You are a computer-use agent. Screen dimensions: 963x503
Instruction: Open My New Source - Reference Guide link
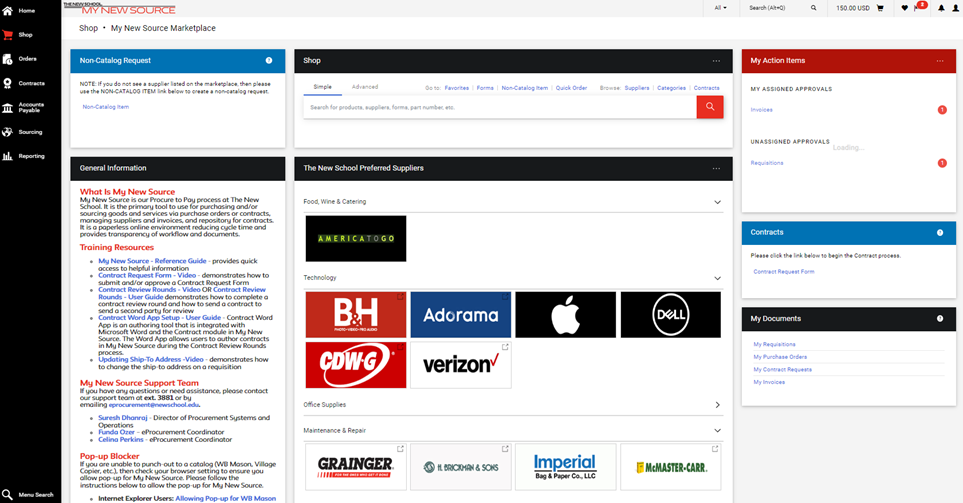(x=152, y=261)
